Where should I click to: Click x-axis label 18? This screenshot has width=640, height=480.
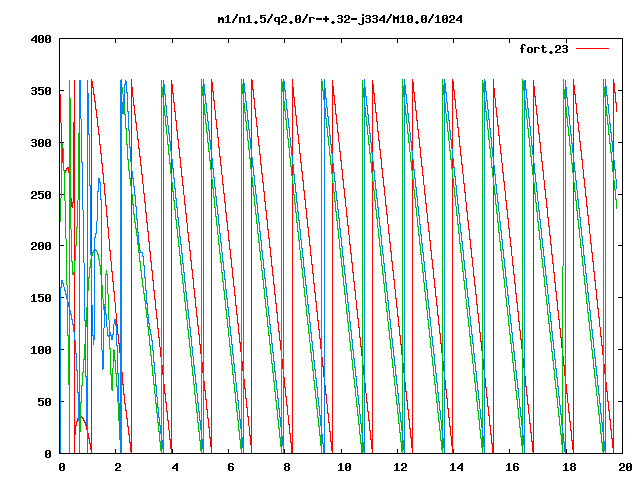click(569, 467)
